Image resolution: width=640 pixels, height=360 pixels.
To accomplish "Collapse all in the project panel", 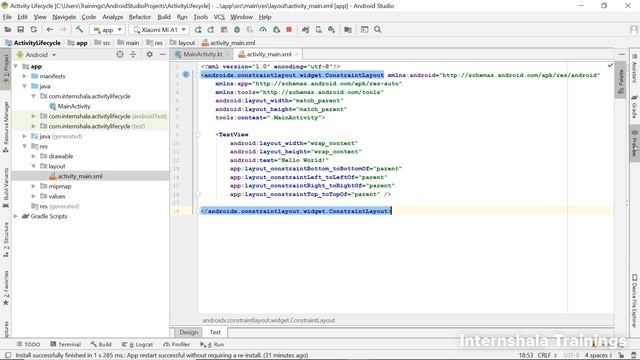I will [x=133, y=55].
